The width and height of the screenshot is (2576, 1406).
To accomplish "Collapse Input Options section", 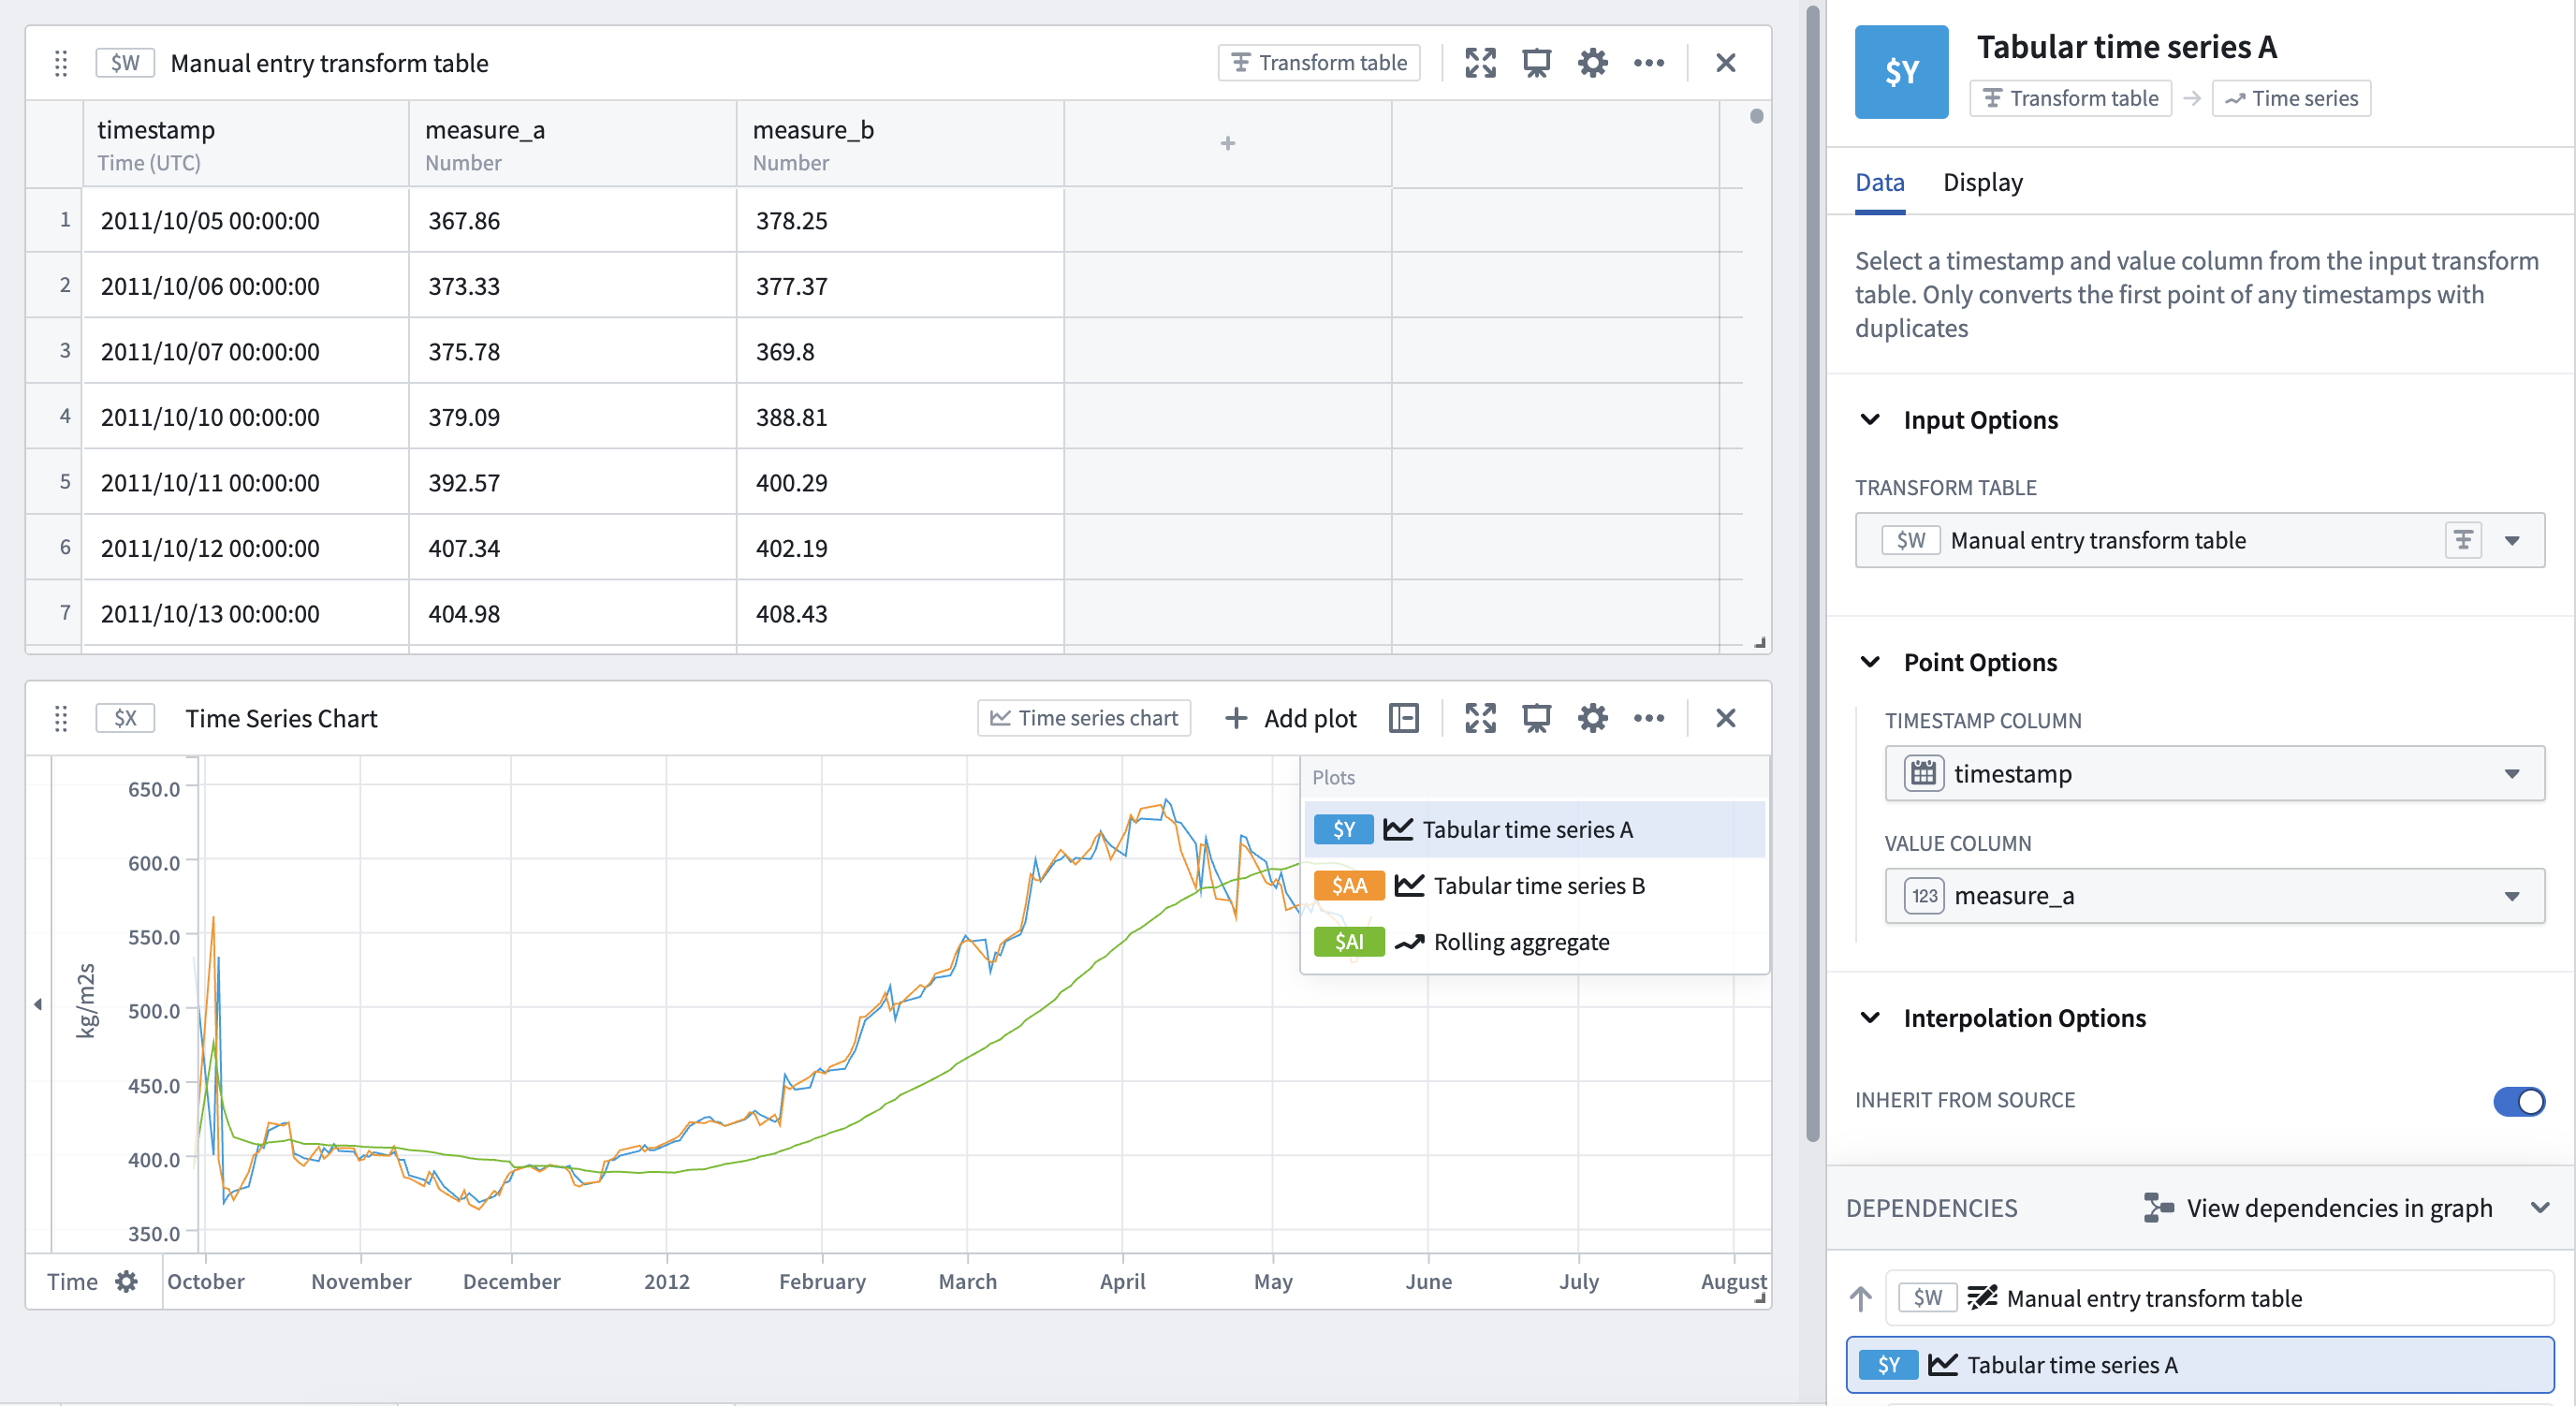I will [1869, 420].
